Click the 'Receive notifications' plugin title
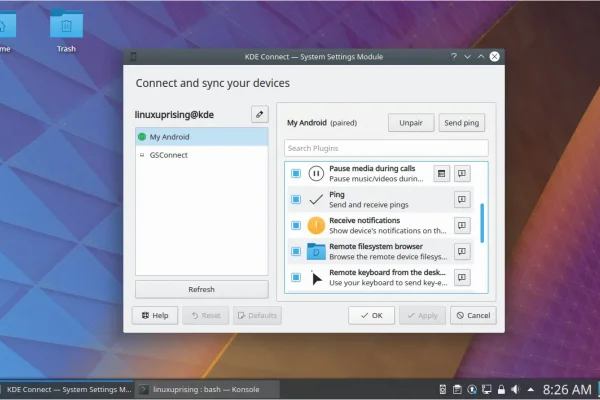Viewport: 600px width, 400px height. click(x=364, y=220)
